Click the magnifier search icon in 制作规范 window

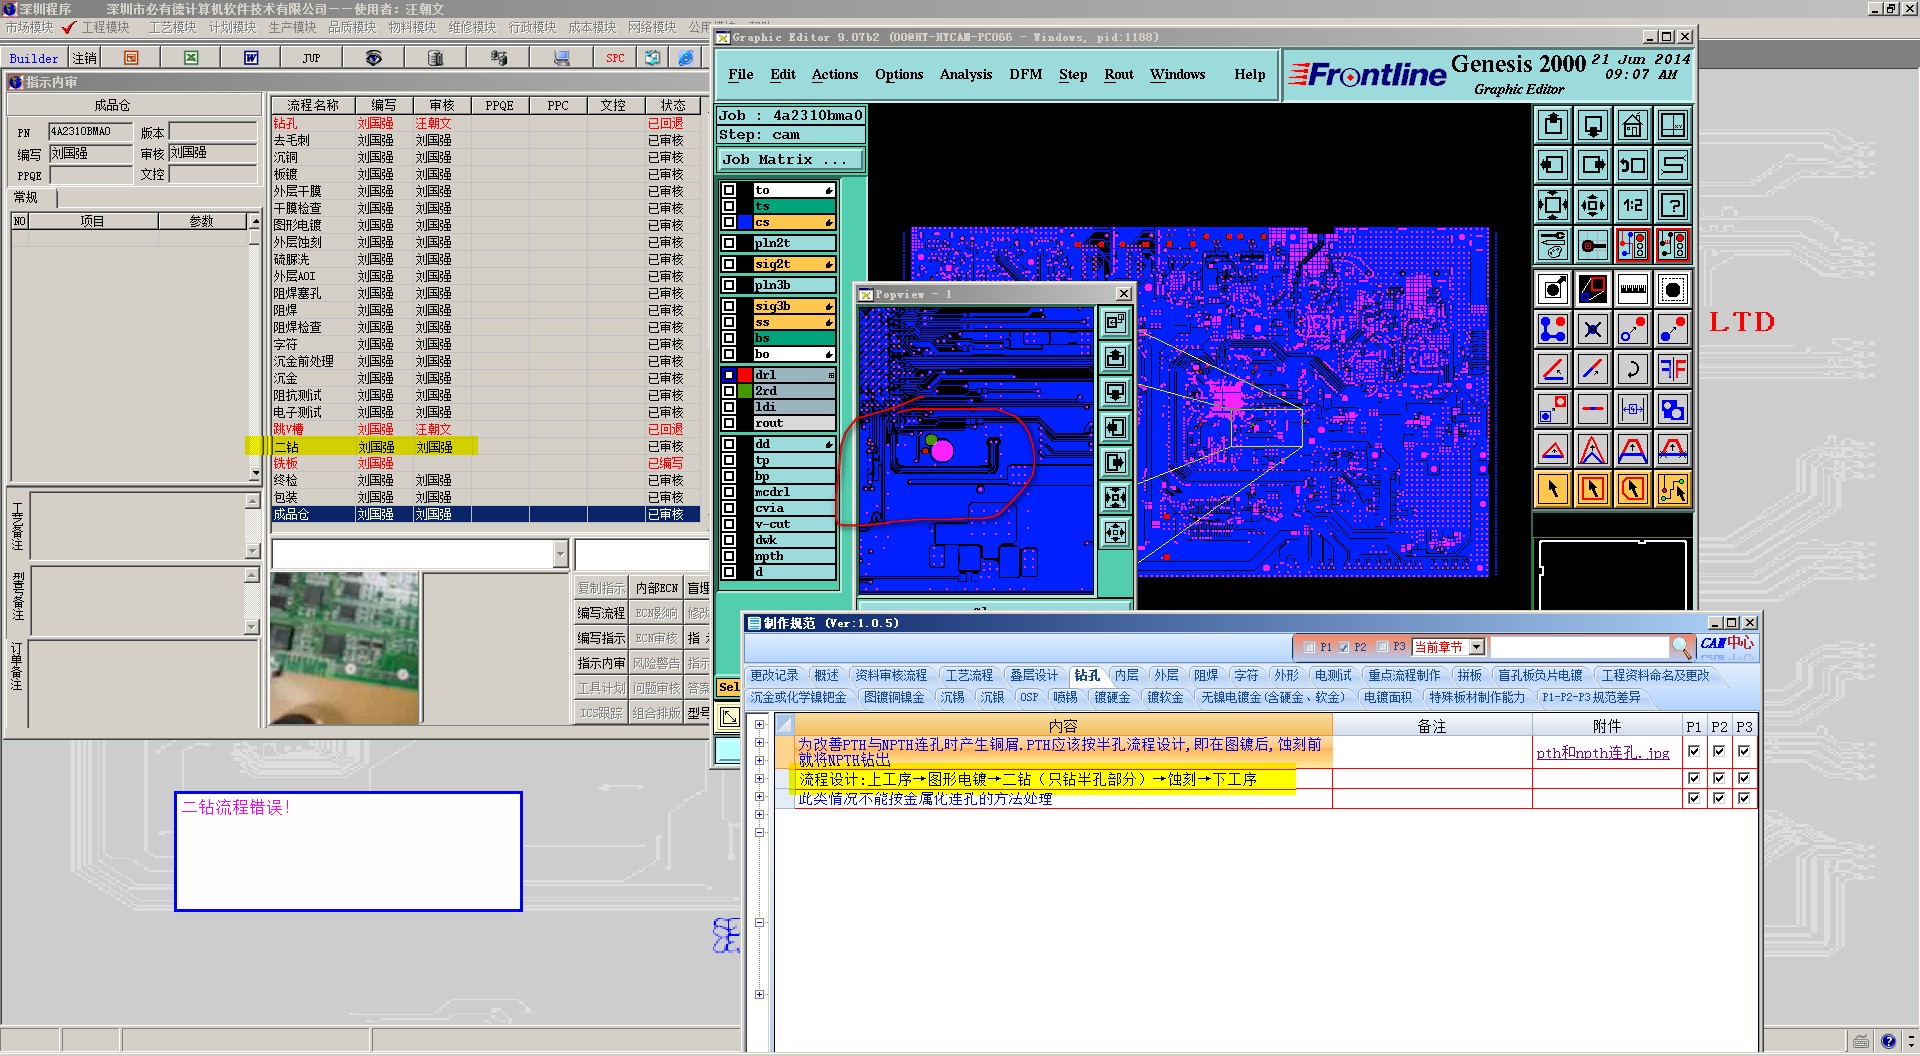click(x=1681, y=646)
